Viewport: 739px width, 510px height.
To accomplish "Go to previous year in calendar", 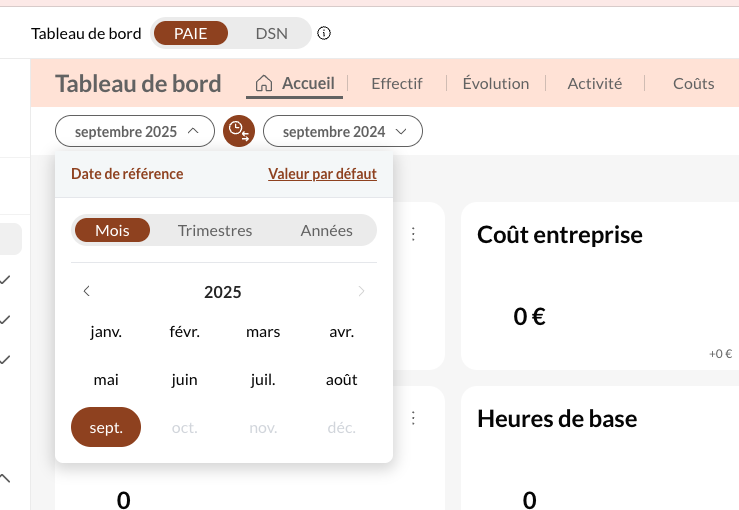I will click(x=87, y=291).
